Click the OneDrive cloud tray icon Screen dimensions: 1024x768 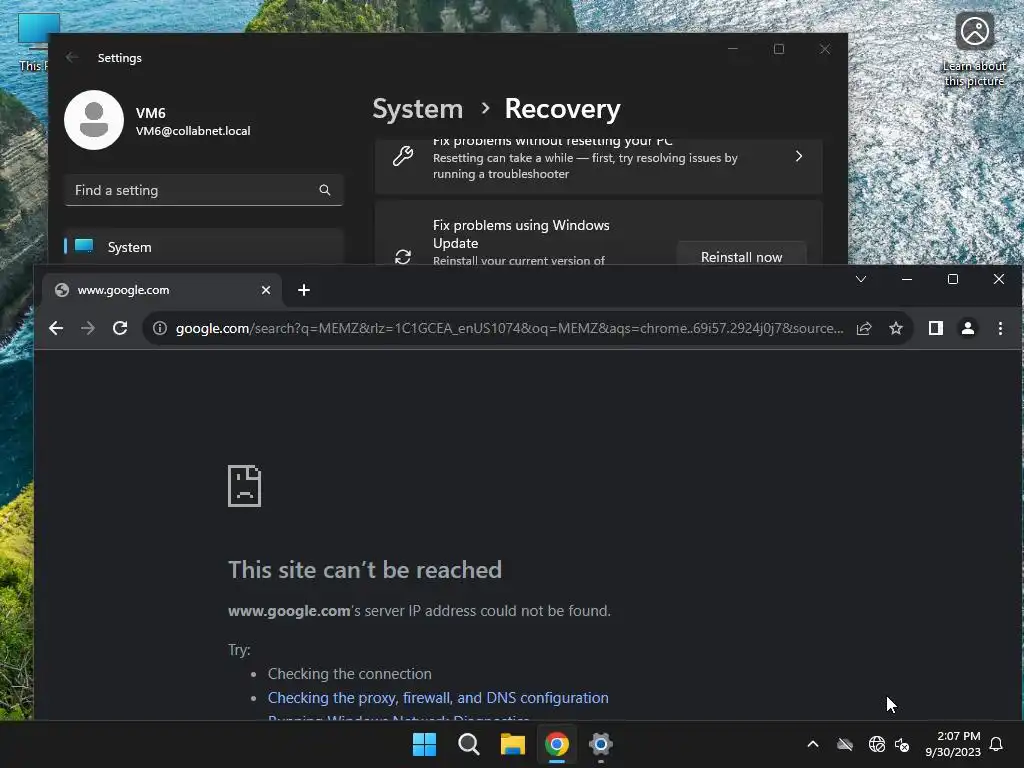845,744
